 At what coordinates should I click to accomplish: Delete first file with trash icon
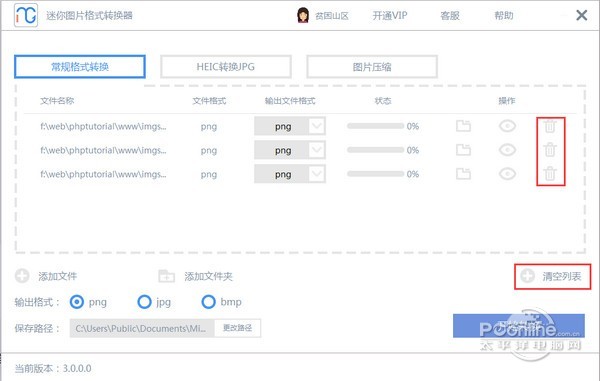550,126
